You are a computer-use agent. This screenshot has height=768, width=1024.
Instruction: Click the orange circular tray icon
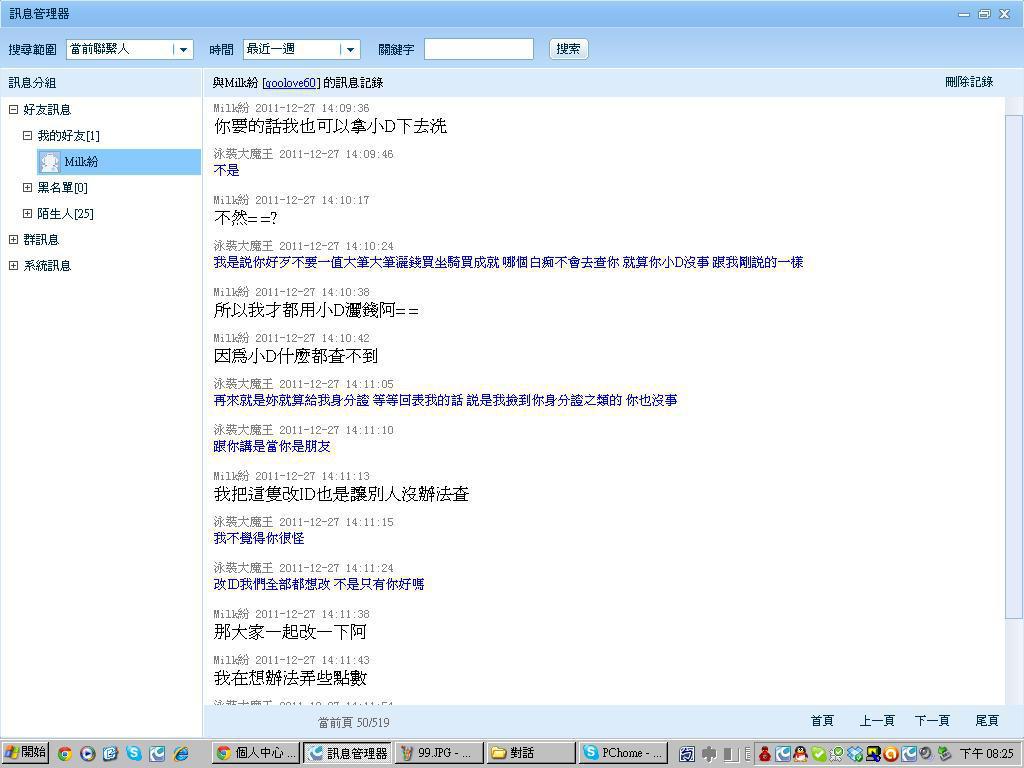(x=890, y=754)
